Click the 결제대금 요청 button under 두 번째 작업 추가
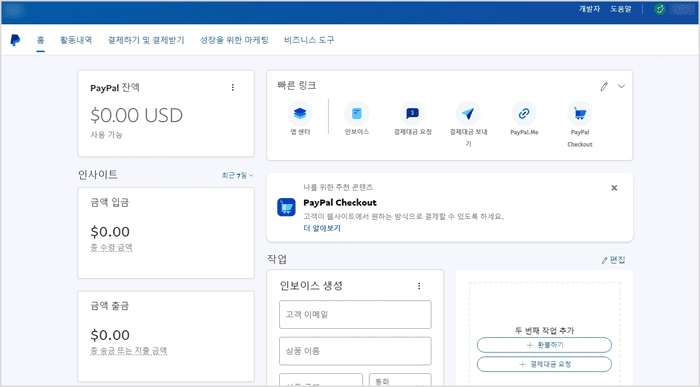The image size is (700, 387). [544, 364]
